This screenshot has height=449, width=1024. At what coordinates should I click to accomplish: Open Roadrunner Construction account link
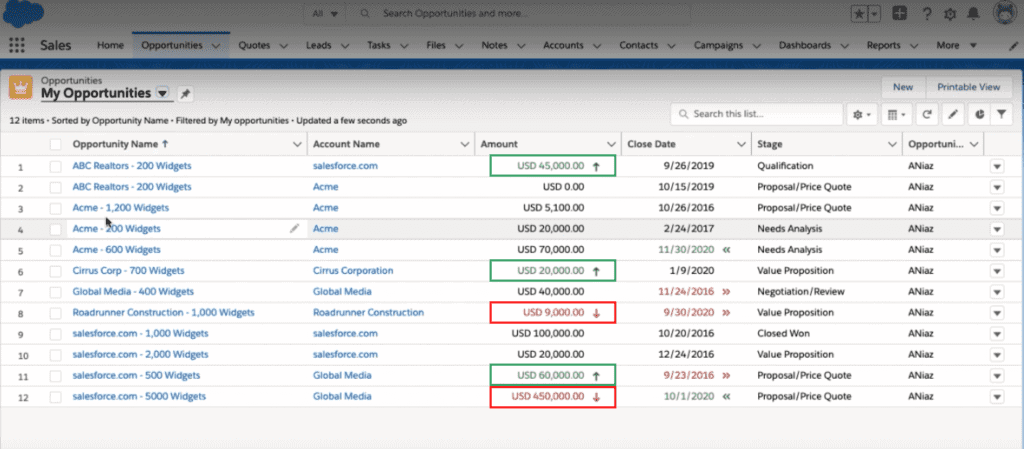368,313
